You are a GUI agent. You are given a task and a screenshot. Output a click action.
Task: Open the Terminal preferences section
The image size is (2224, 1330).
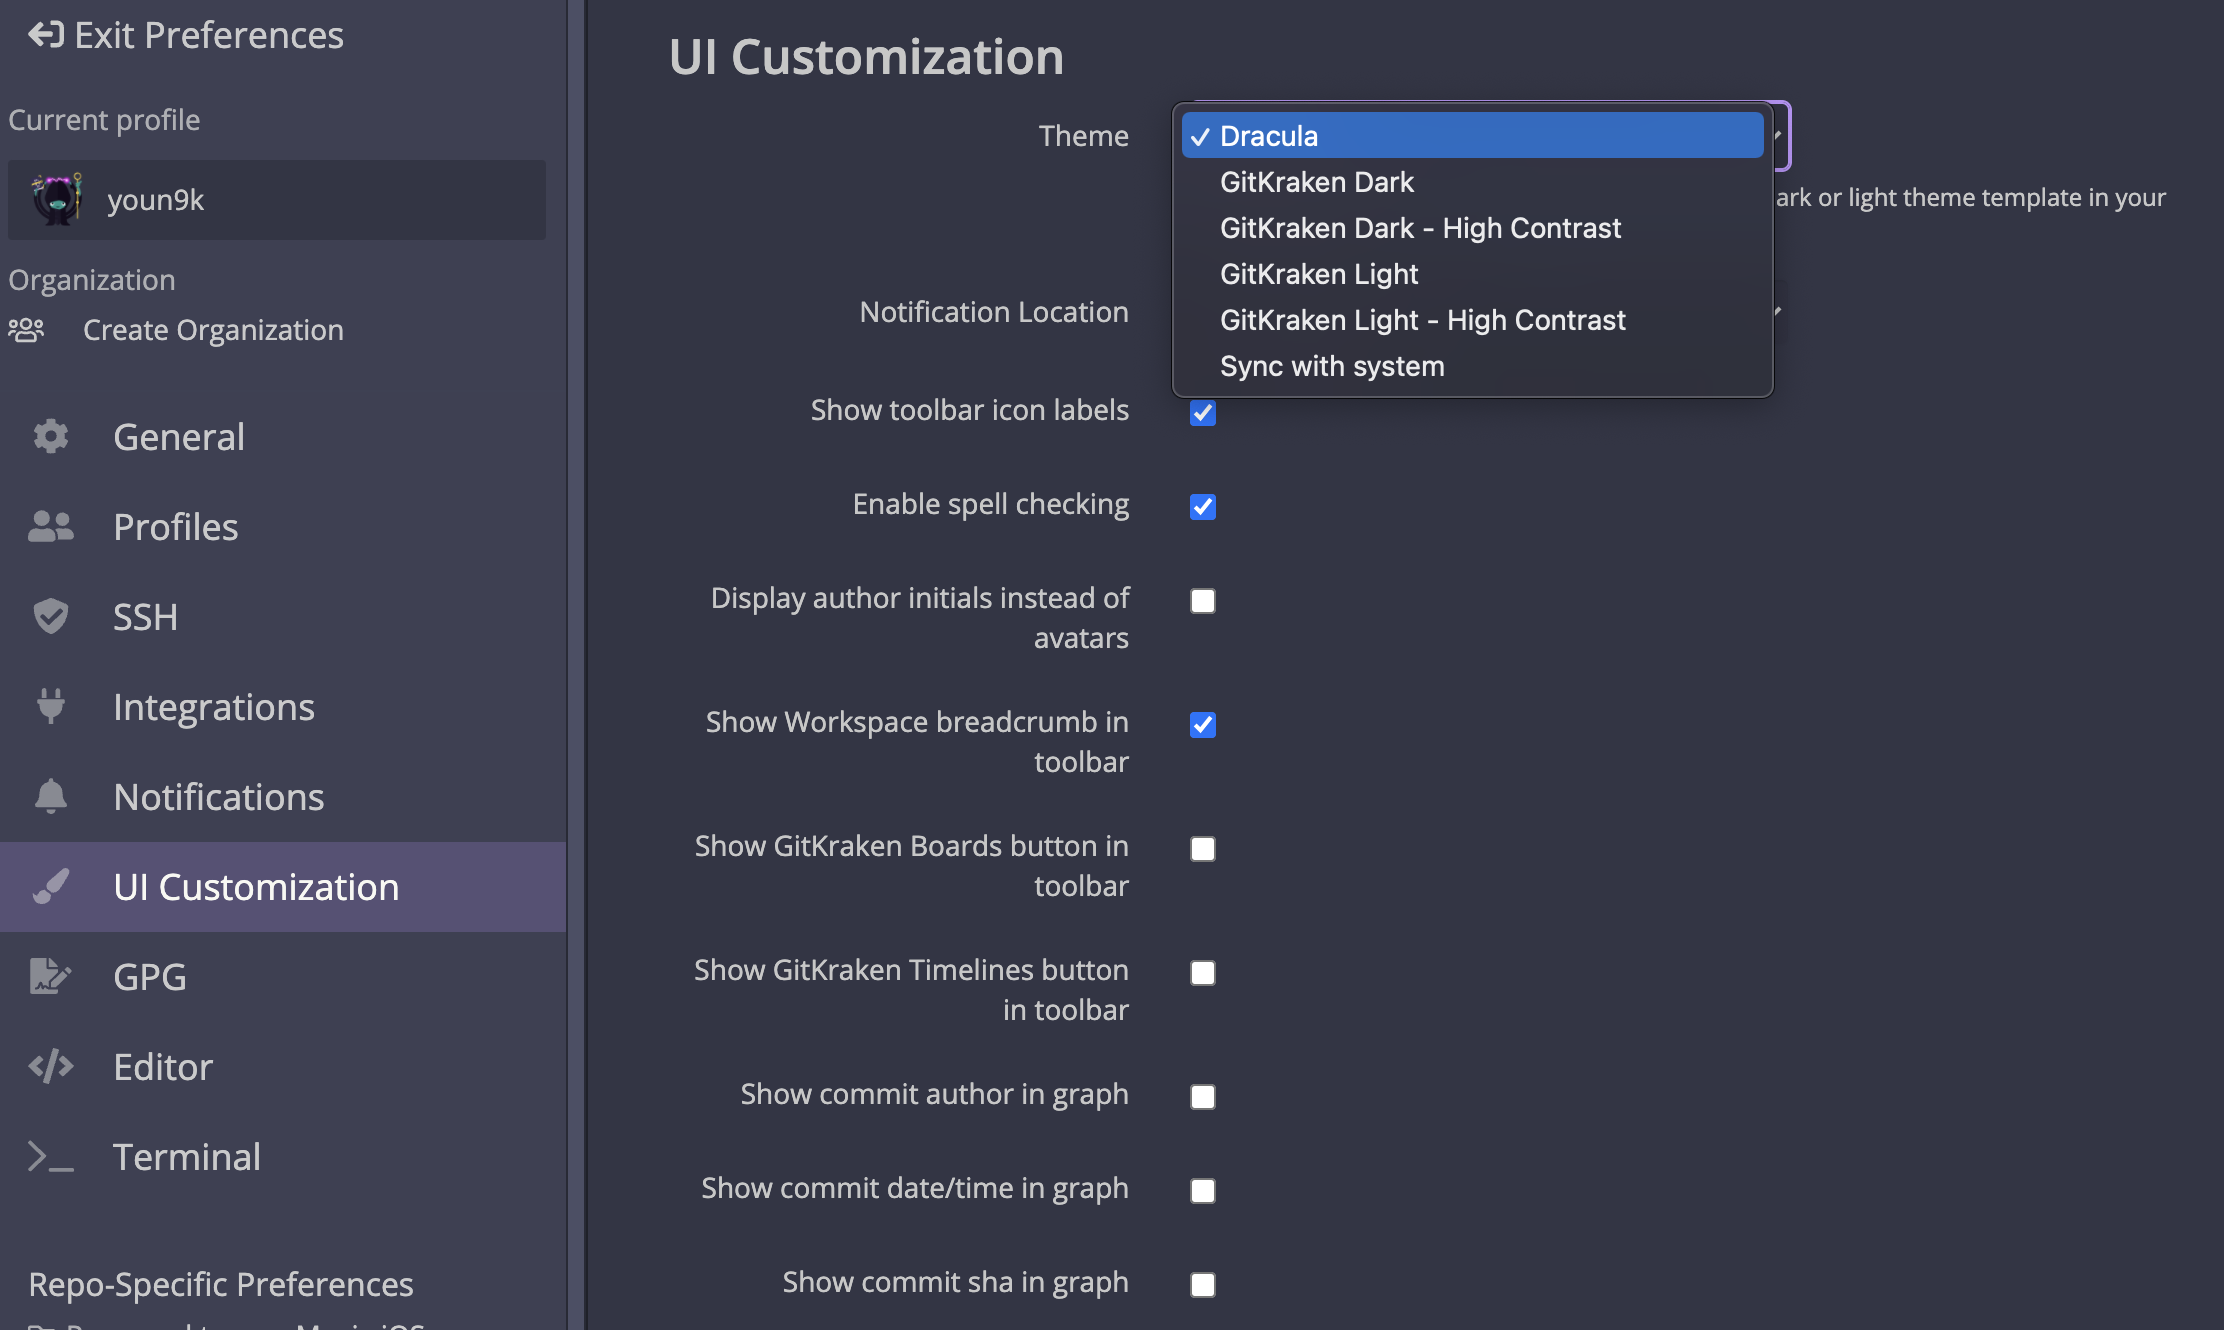(x=187, y=1157)
